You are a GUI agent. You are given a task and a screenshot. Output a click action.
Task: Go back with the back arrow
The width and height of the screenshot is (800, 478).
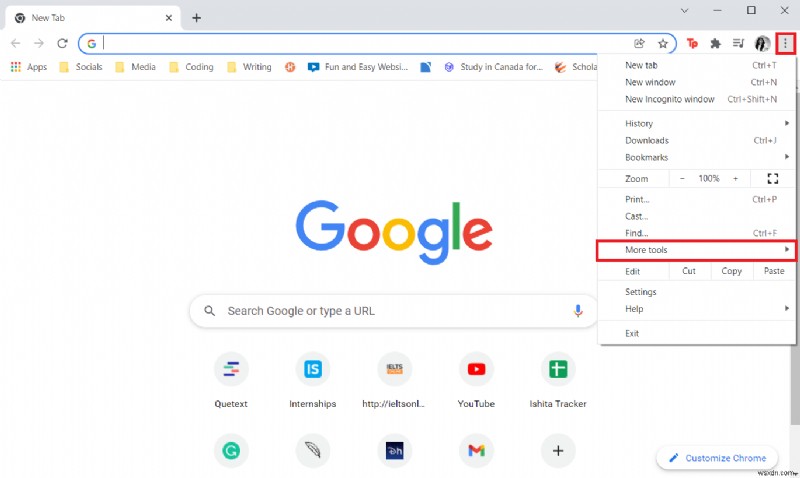point(16,43)
